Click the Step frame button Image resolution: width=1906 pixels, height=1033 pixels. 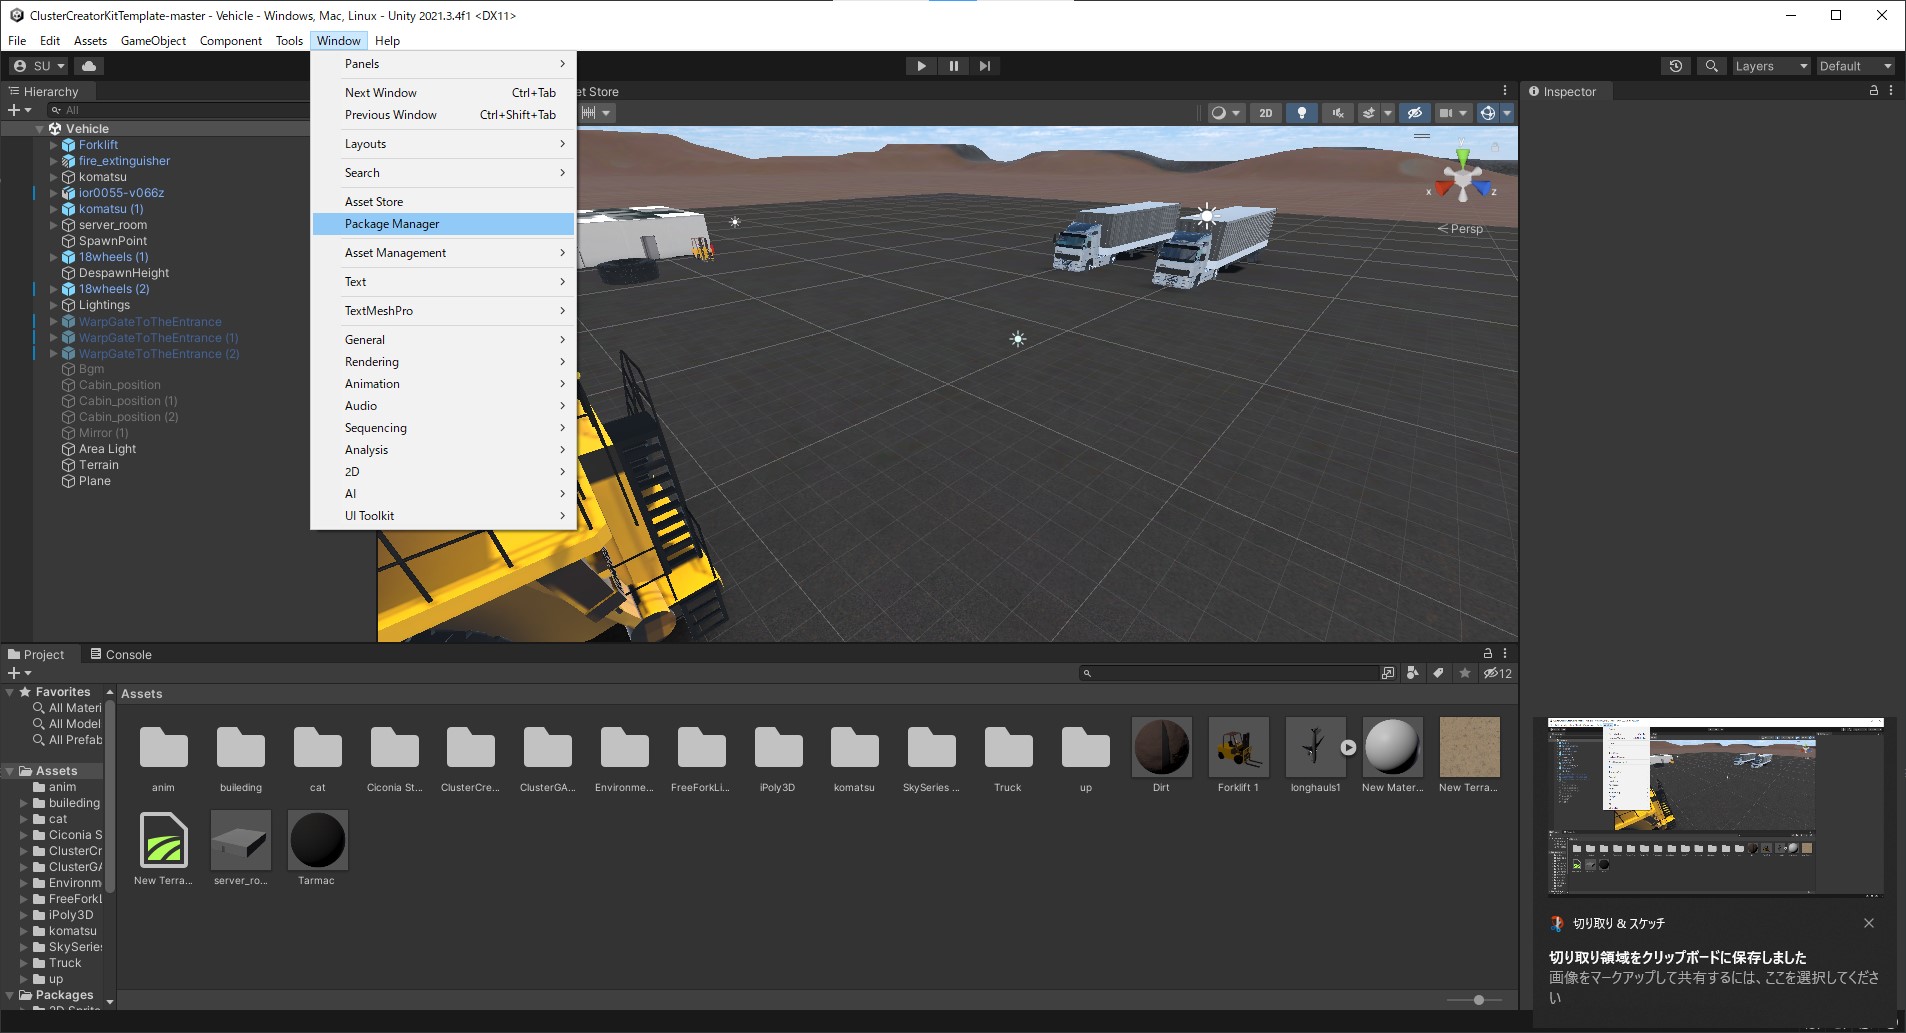tap(985, 66)
